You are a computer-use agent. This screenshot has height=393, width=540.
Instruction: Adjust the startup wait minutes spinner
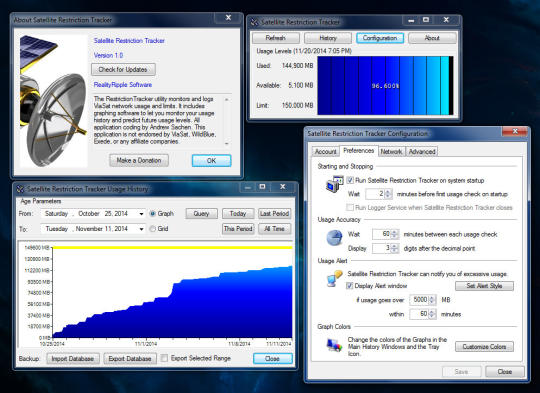[388, 194]
